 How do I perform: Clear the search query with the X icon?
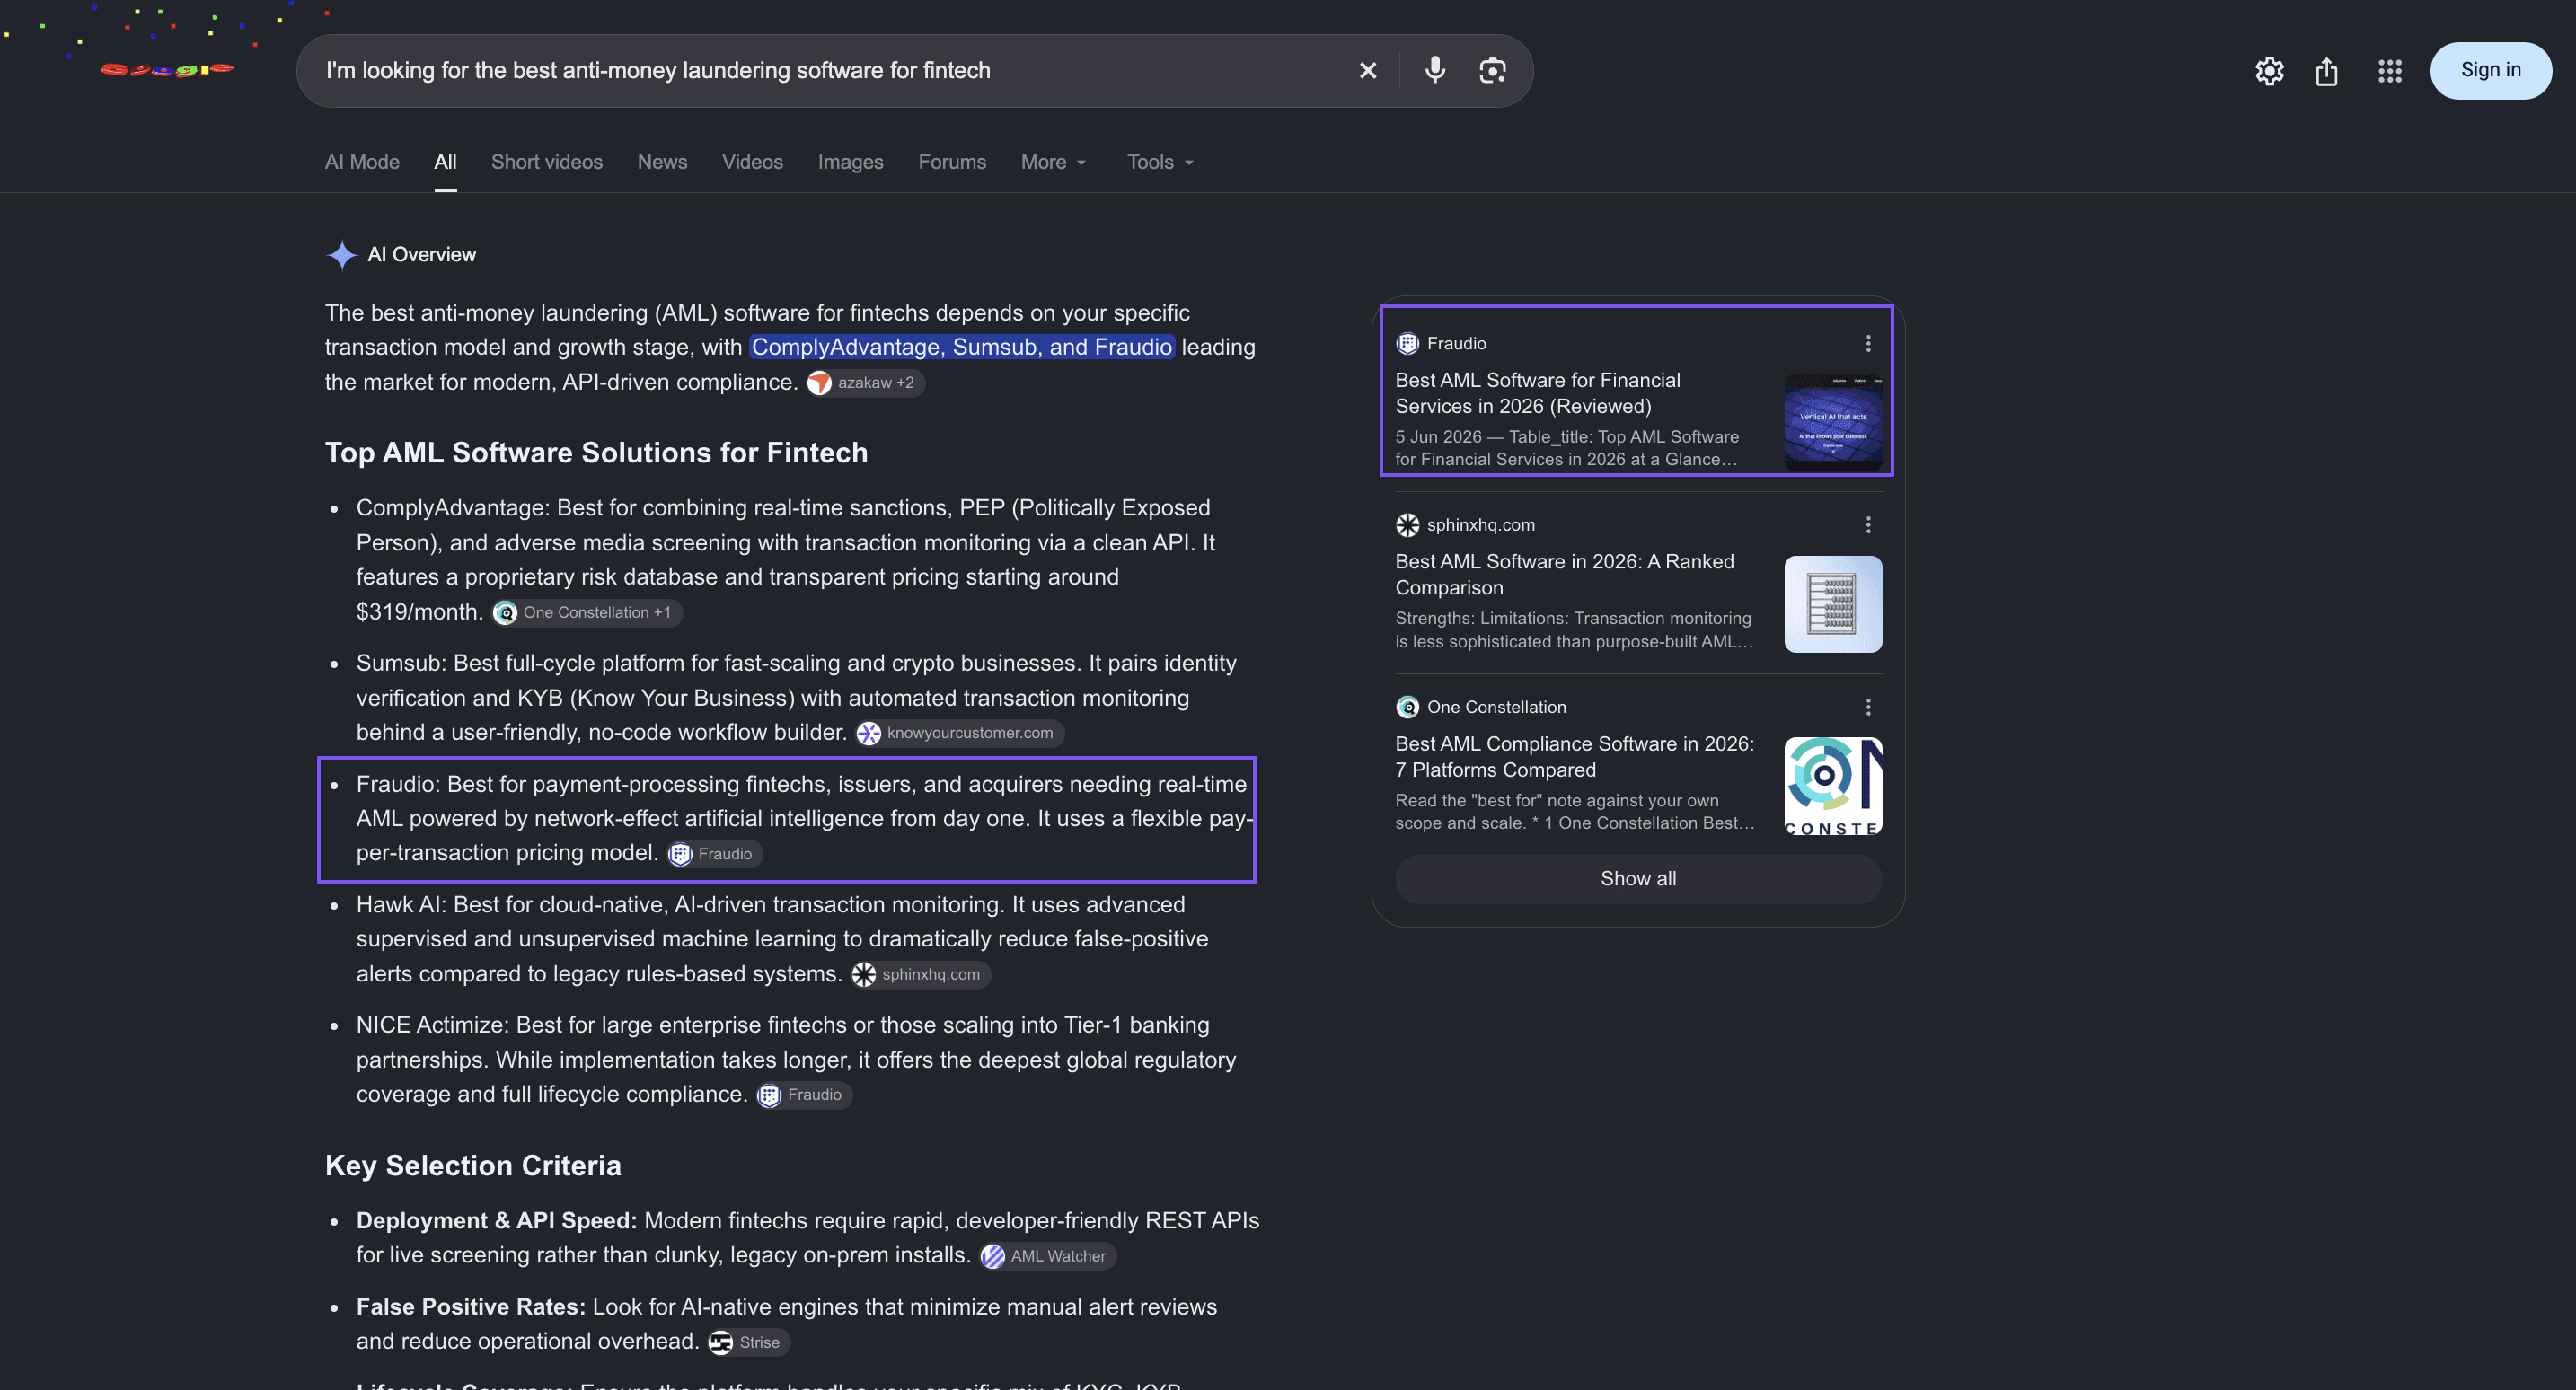[x=1368, y=70]
